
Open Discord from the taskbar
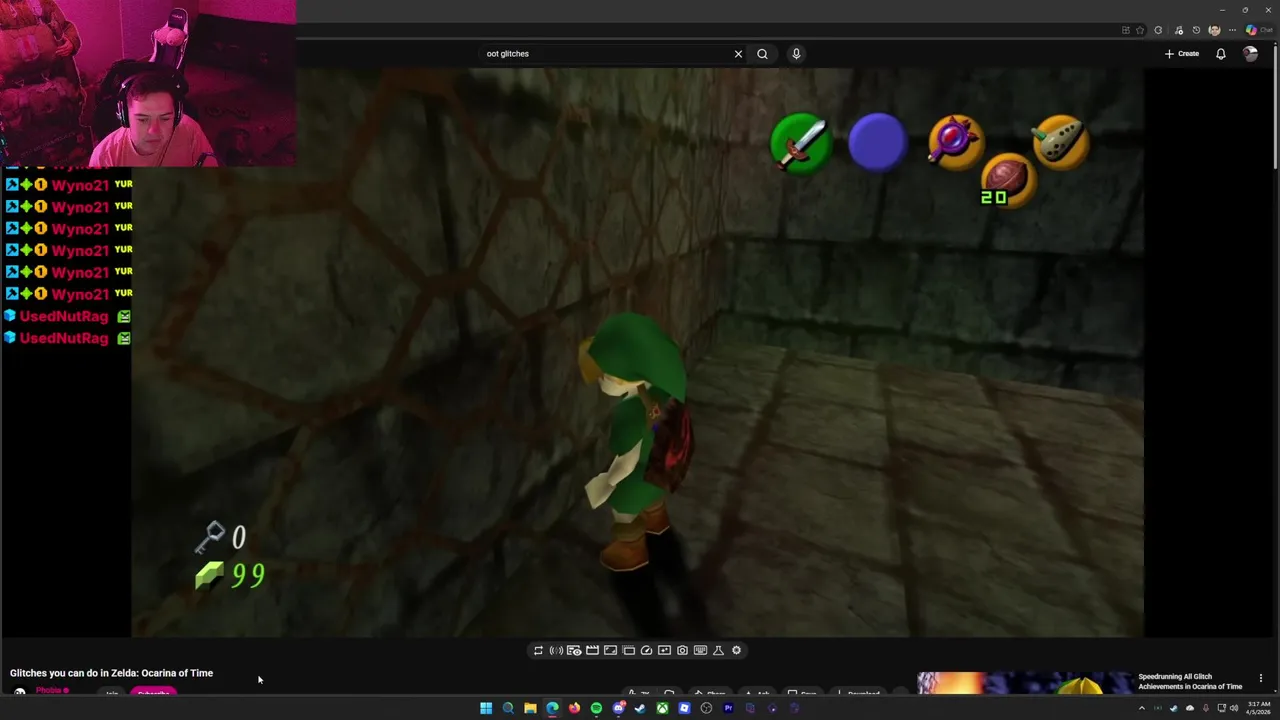618,708
